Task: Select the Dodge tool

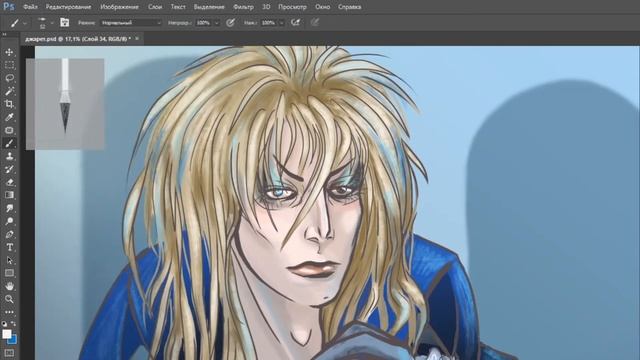Action: (9, 221)
